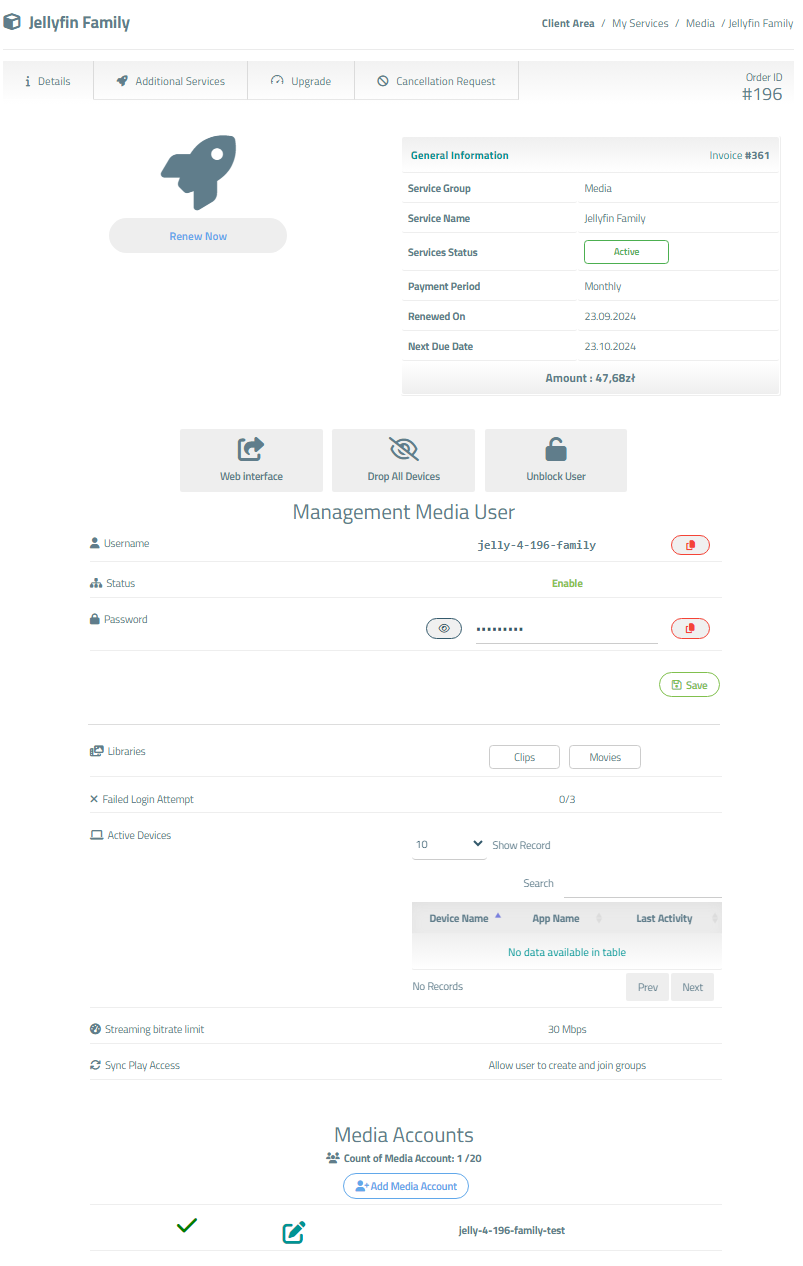
Task: Click the username text jelly-4-196-family
Action: coord(537,545)
